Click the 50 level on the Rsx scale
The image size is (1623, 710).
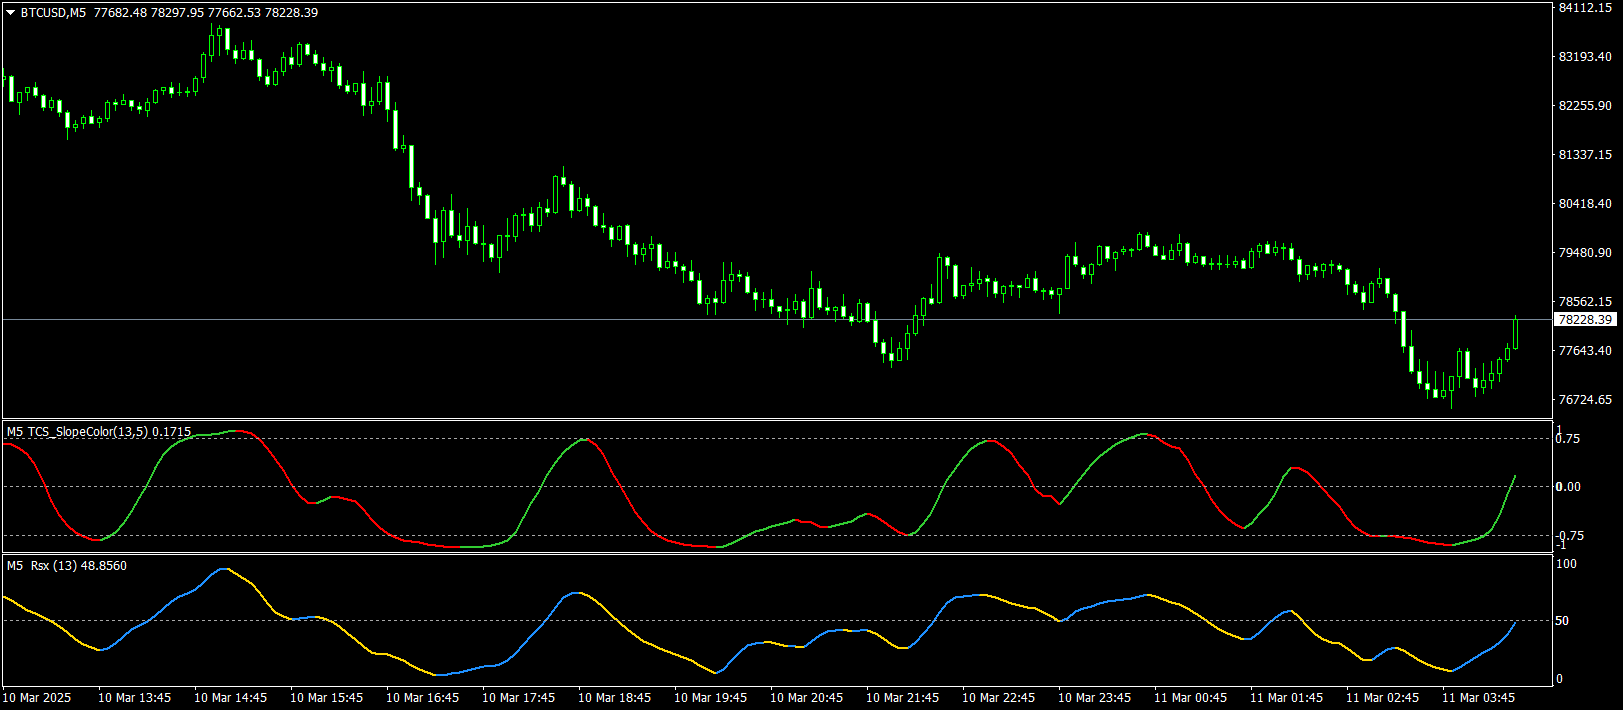pyautogui.click(x=1563, y=621)
